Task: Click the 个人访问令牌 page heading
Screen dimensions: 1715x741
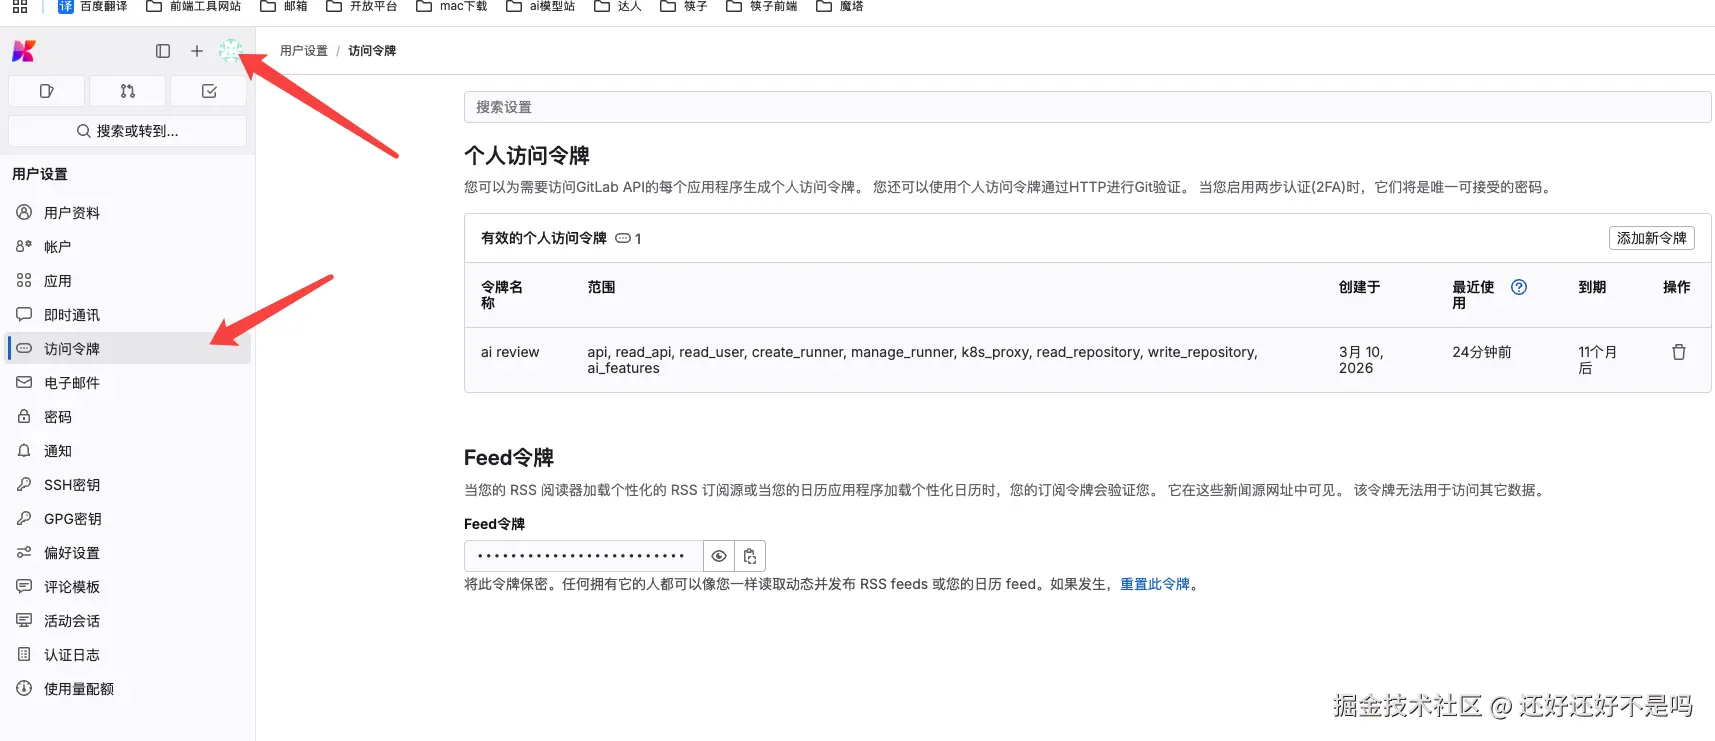Action: (527, 156)
